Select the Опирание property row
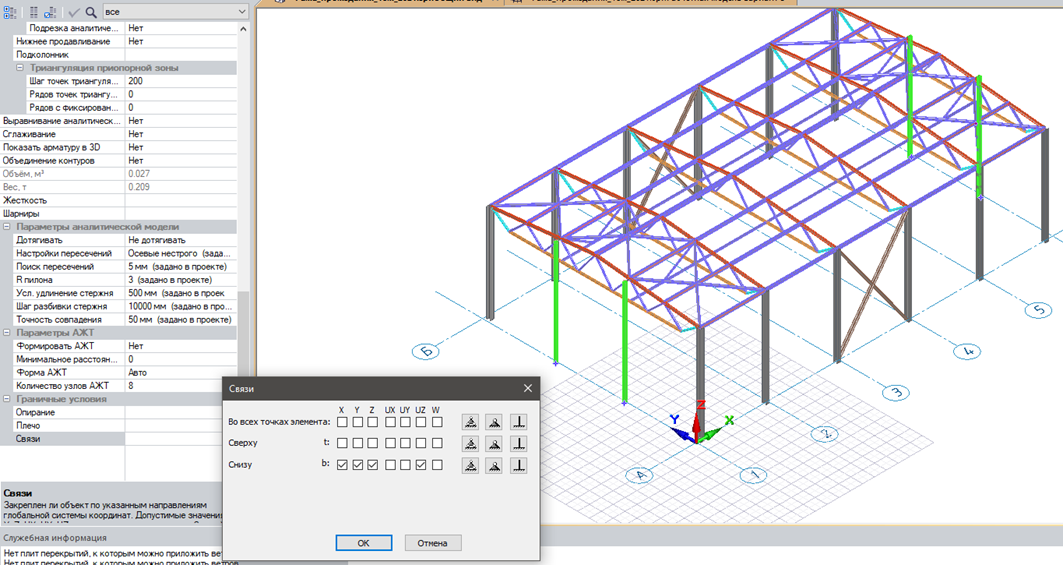The image size is (1063, 565). point(119,412)
